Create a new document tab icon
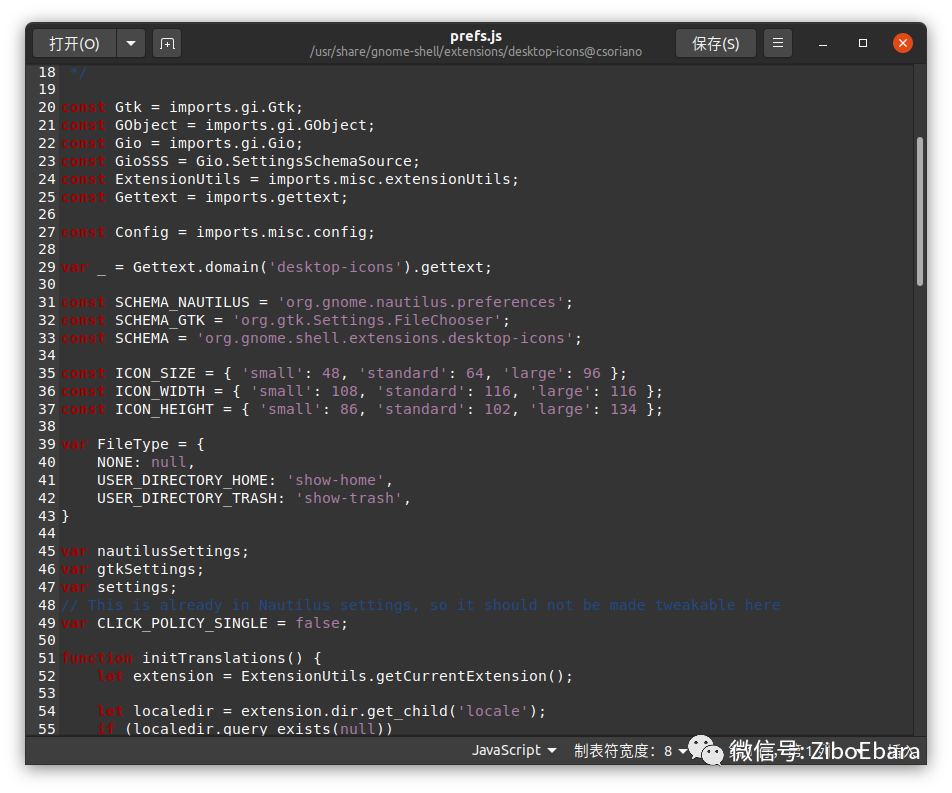This screenshot has width=952, height=793. (x=167, y=44)
